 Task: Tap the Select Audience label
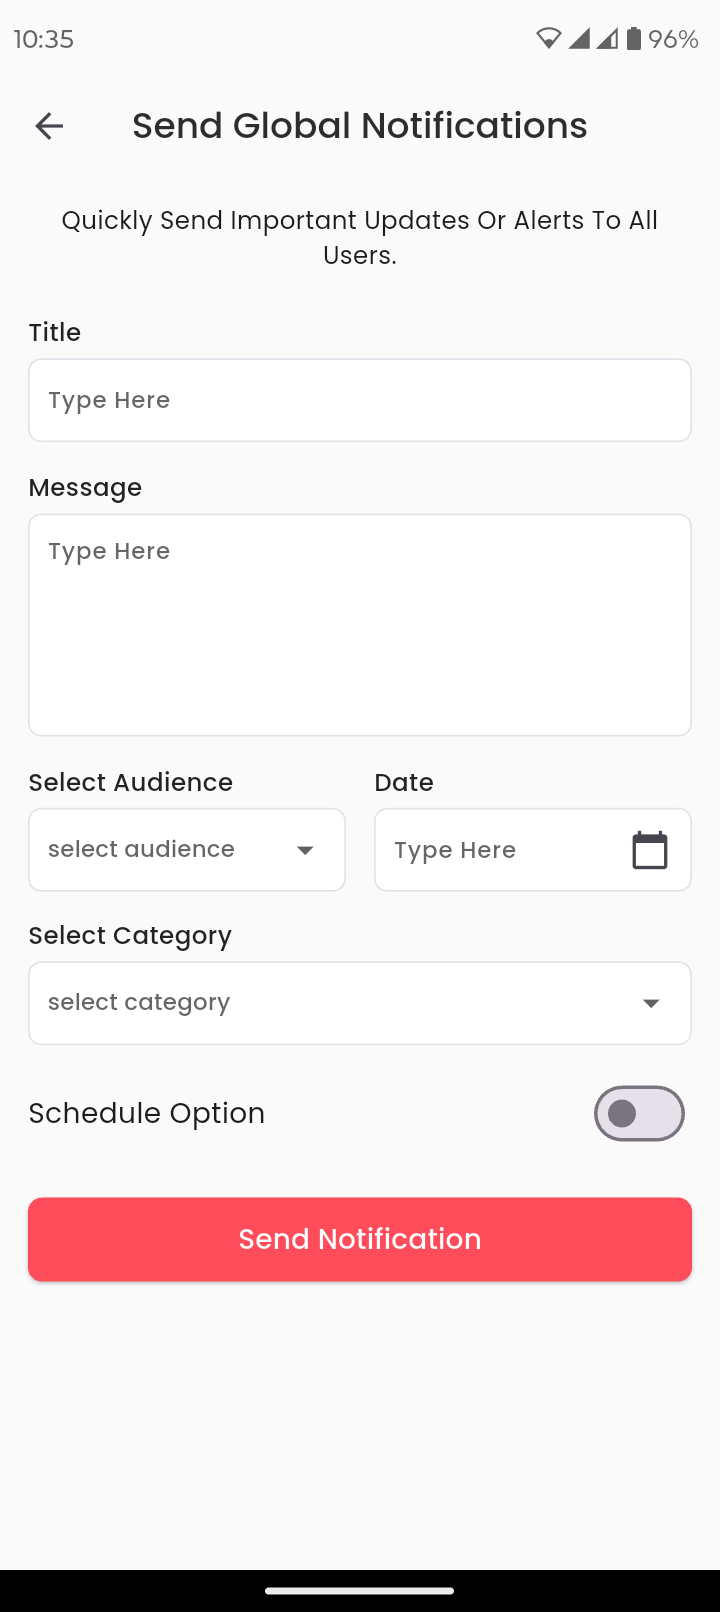pos(131,782)
